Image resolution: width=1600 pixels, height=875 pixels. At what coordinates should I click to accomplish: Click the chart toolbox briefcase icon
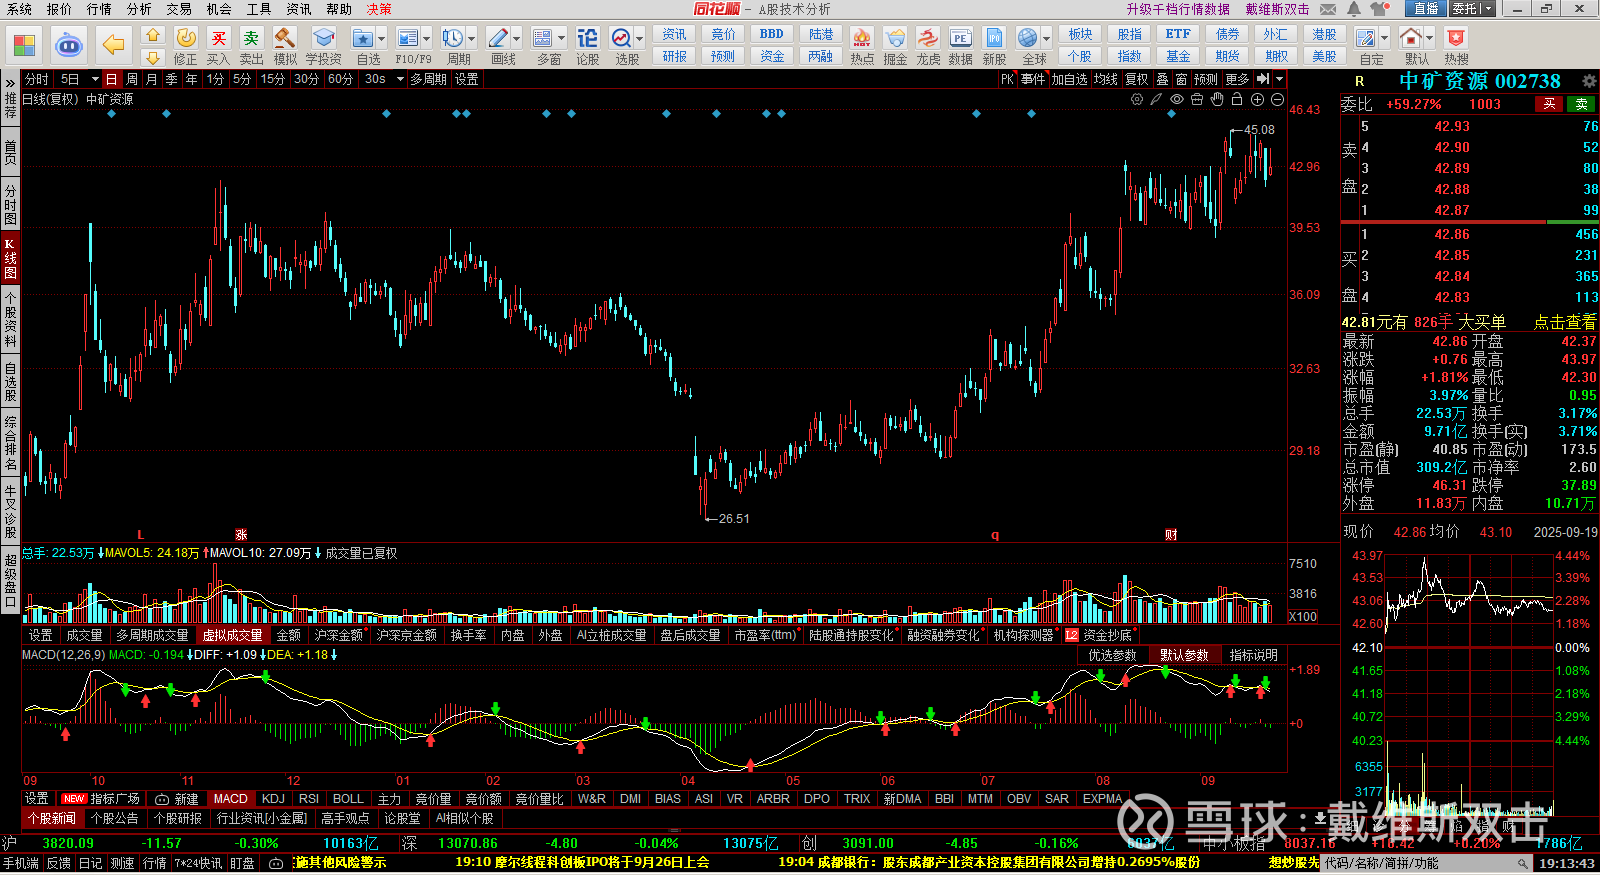pos(1197,99)
